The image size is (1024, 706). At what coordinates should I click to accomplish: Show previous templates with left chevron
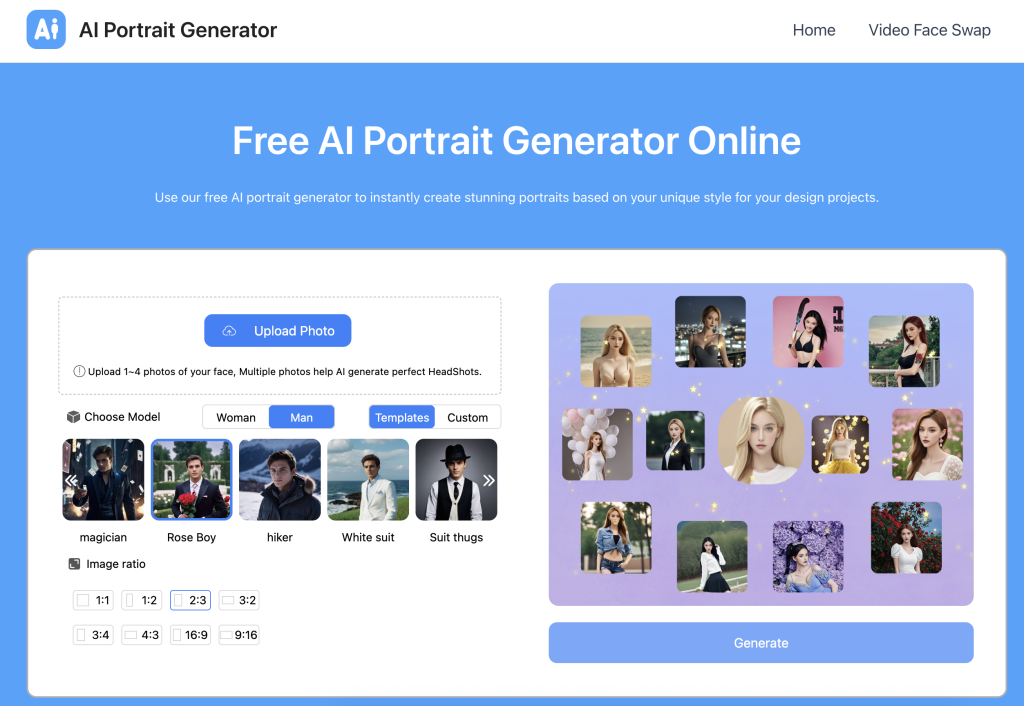click(x=71, y=481)
